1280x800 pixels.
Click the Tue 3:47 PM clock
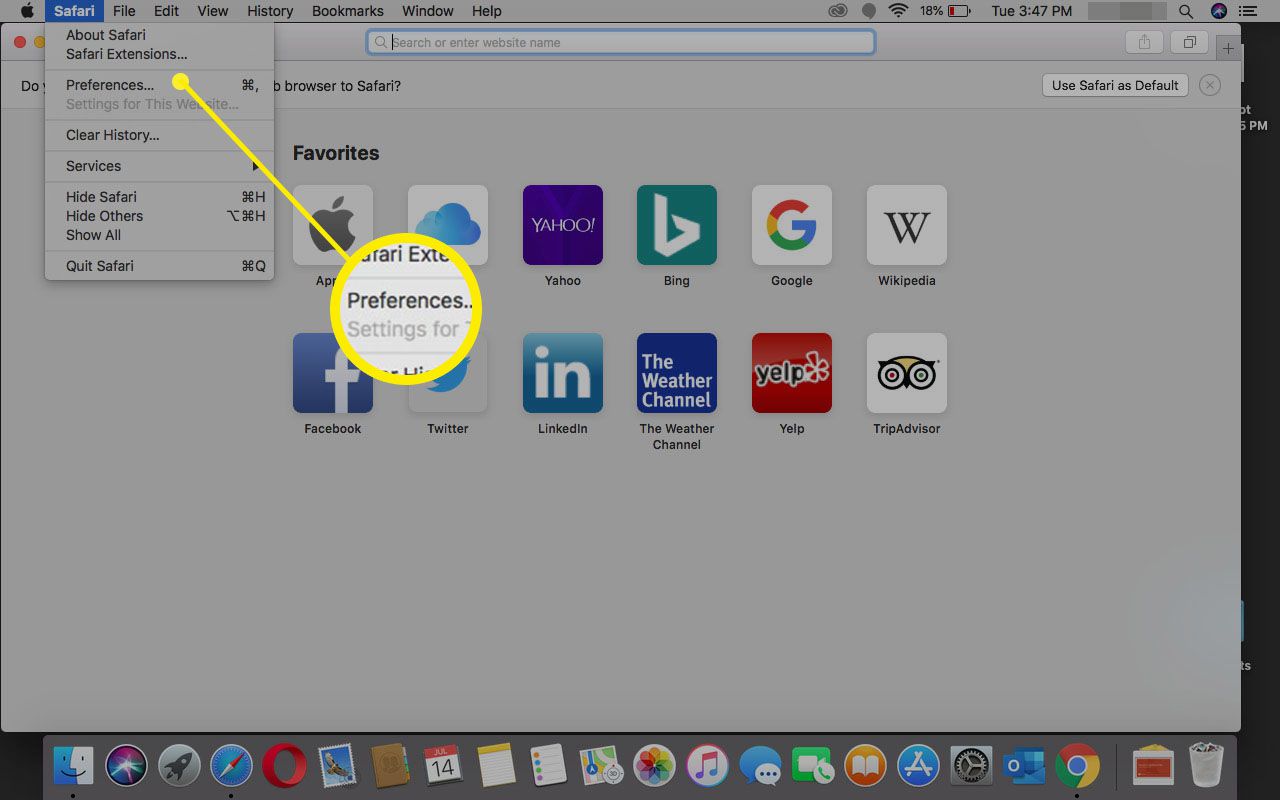[1030, 11]
